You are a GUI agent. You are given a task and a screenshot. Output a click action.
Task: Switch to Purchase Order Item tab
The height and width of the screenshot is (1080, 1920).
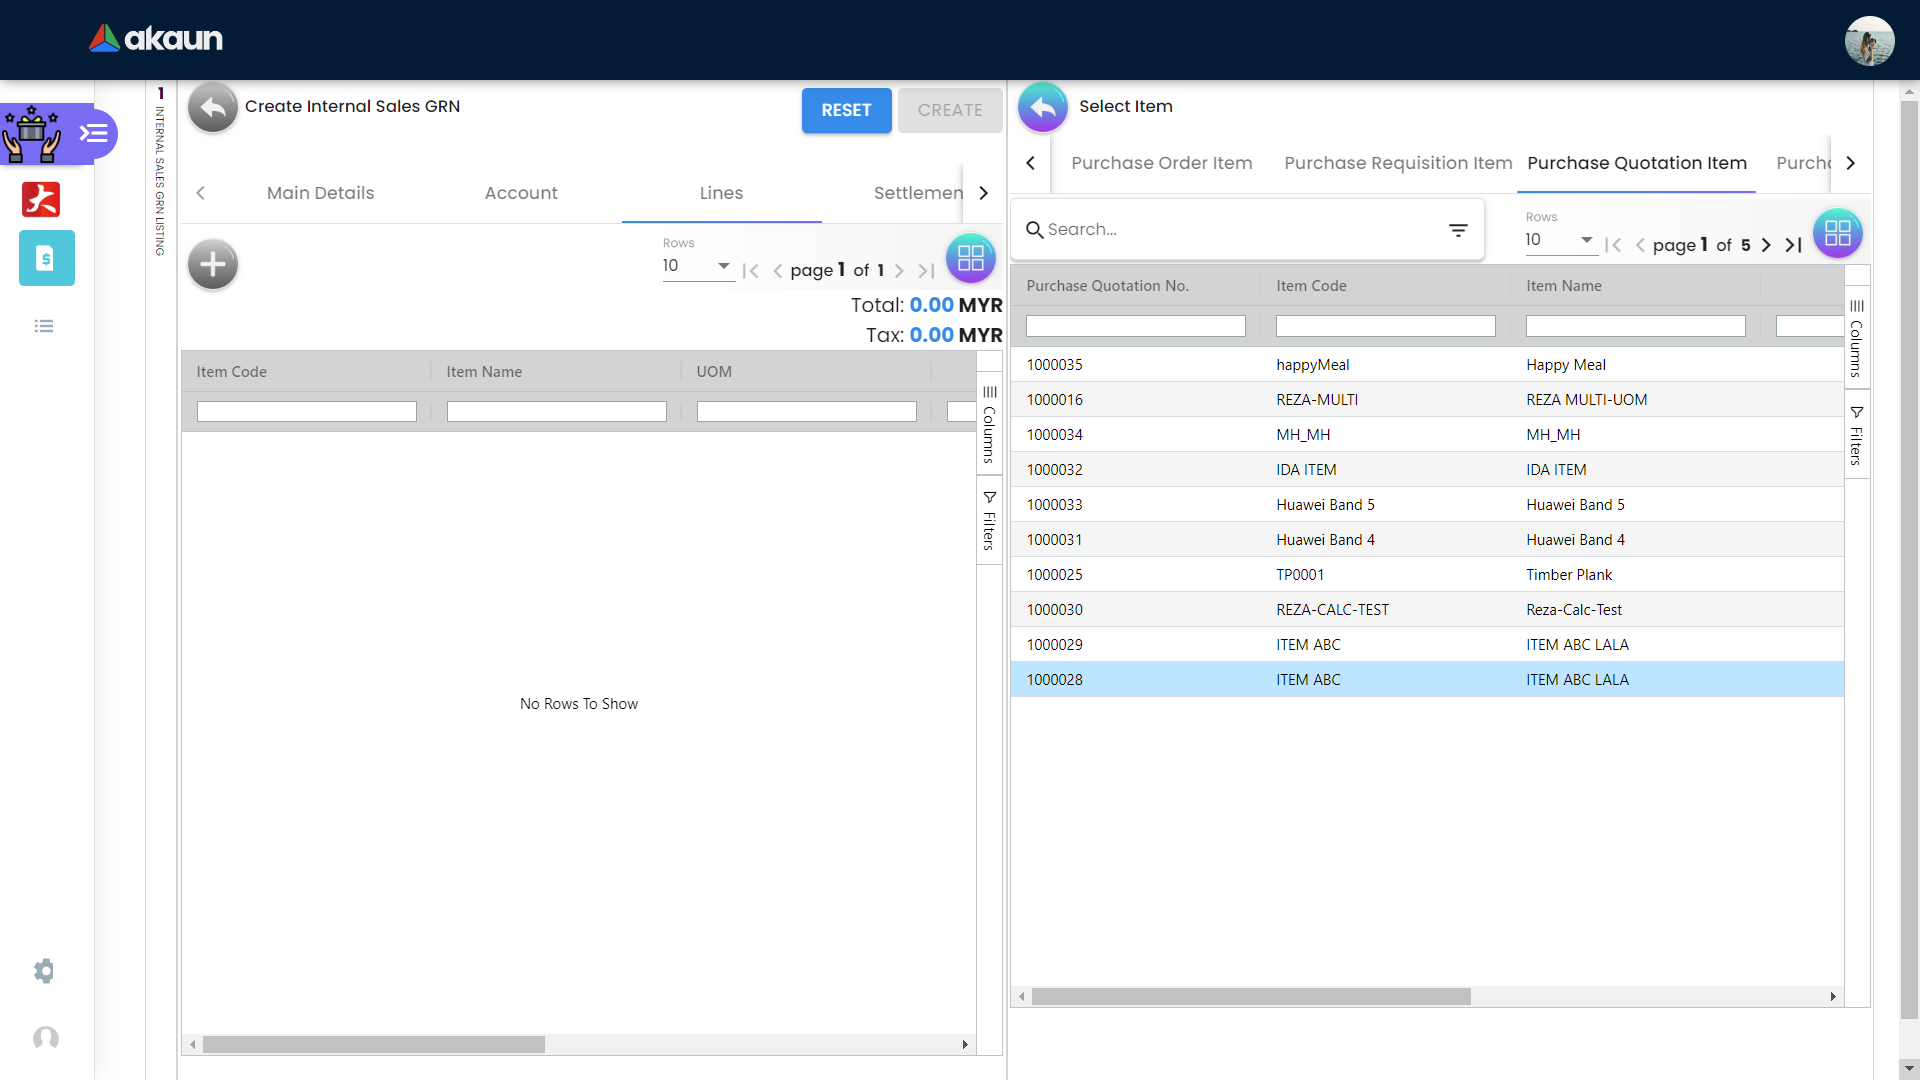1161,163
